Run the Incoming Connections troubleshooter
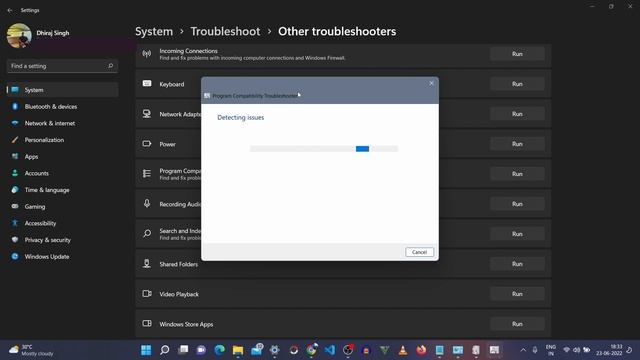 coord(517,54)
